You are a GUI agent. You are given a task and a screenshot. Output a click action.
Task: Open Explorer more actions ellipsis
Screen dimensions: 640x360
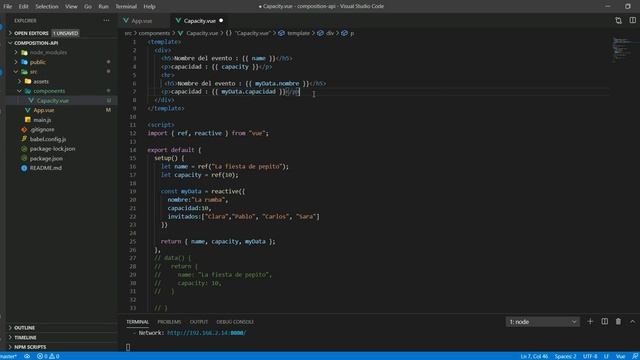point(107,20)
